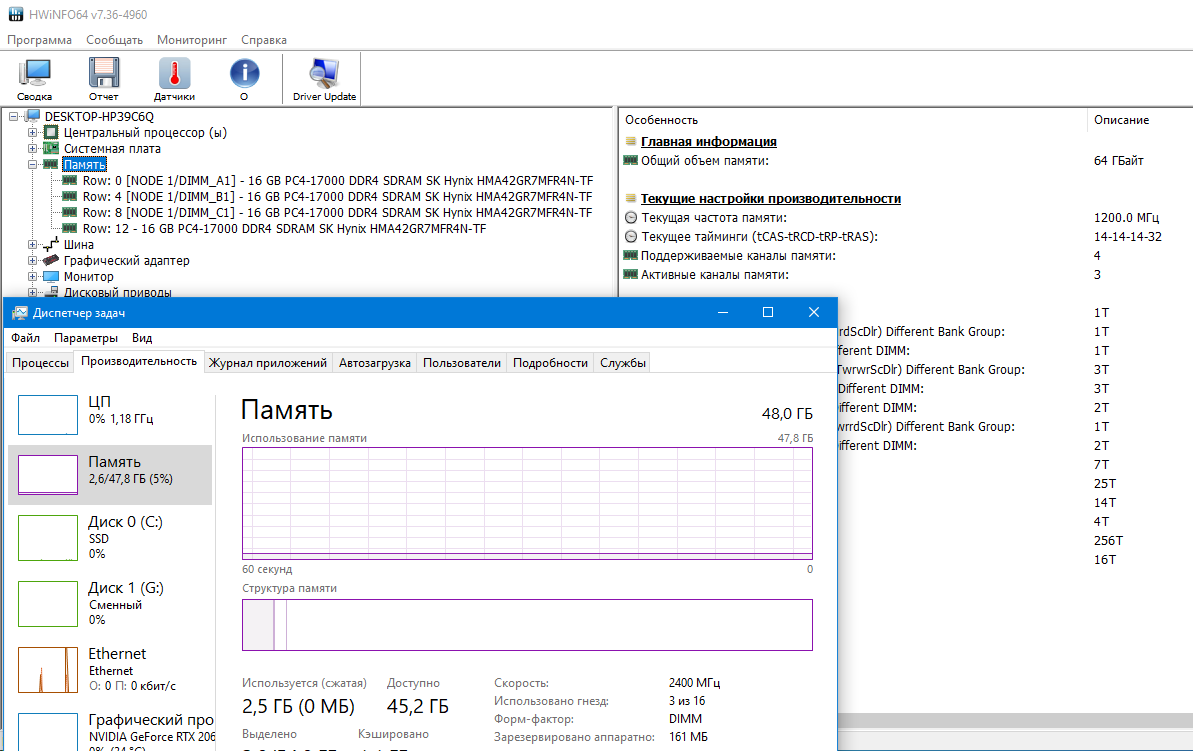Switch to the Службы tab
Screen dimensions: 1193x751
pyautogui.click(x=622, y=363)
